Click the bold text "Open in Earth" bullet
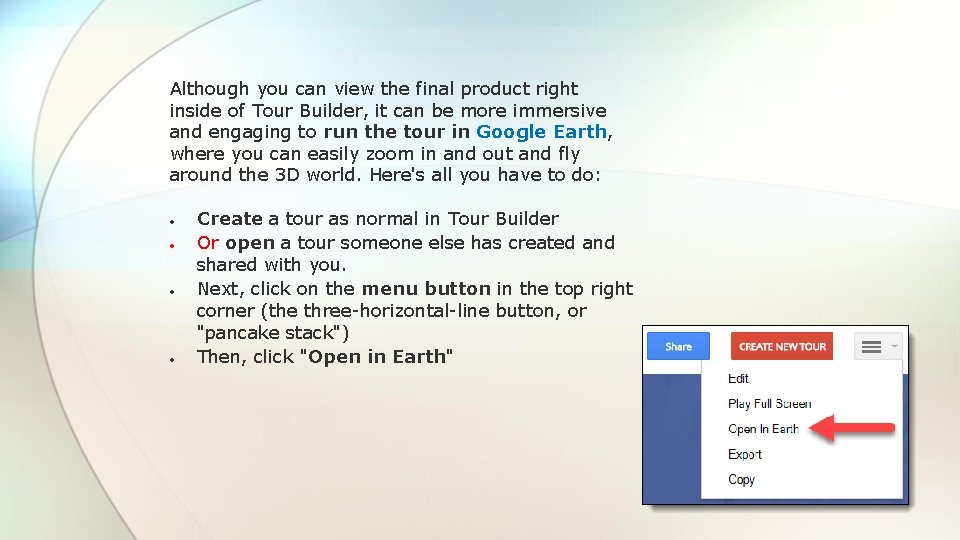This screenshot has height=540, width=960. (377, 356)
